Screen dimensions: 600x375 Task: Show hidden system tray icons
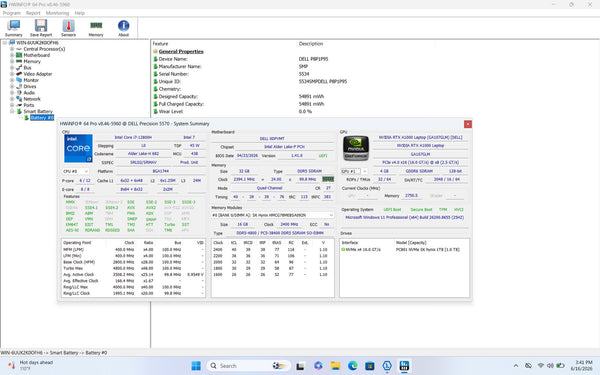tap(516, 366)
